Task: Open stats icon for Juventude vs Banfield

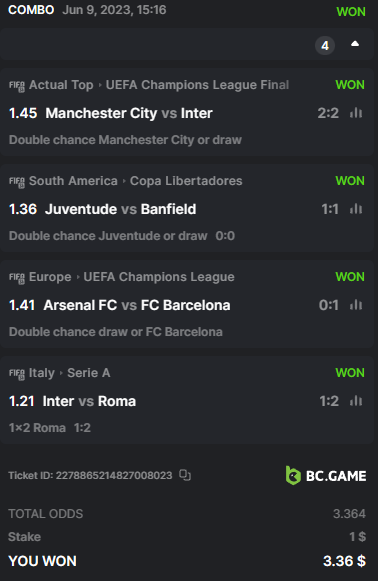Action: (x=356, y=209)
